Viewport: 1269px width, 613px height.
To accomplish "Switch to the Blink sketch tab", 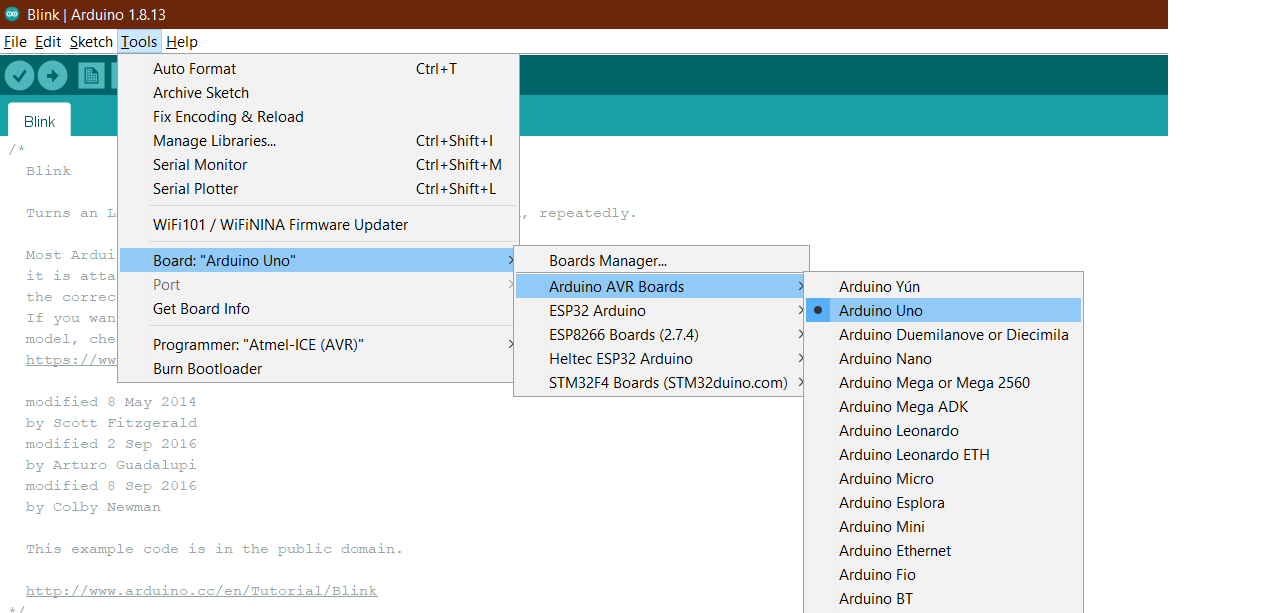I will click(40, 121).
